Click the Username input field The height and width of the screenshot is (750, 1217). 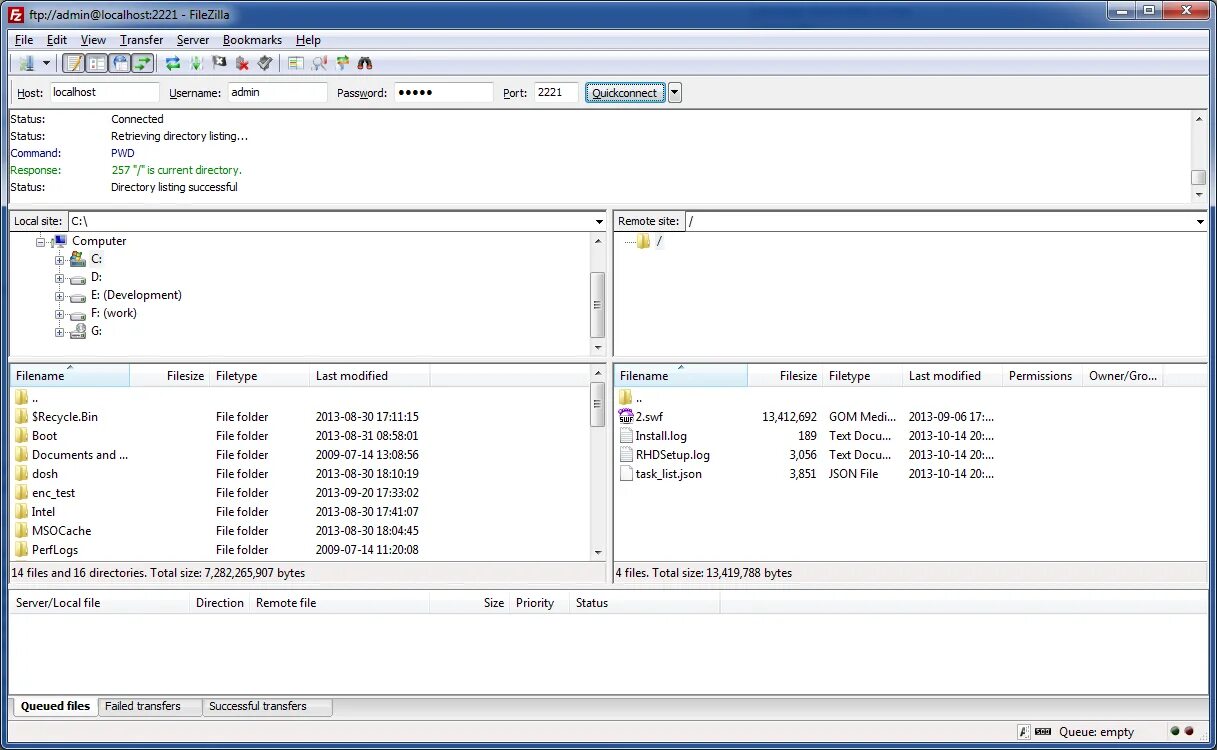click(277, 92)
